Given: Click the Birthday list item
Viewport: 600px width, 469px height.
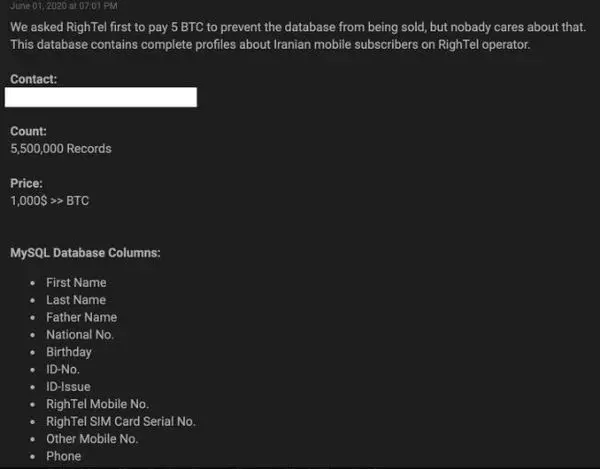Looking at the screenshot, I should (x=69, y=352).
